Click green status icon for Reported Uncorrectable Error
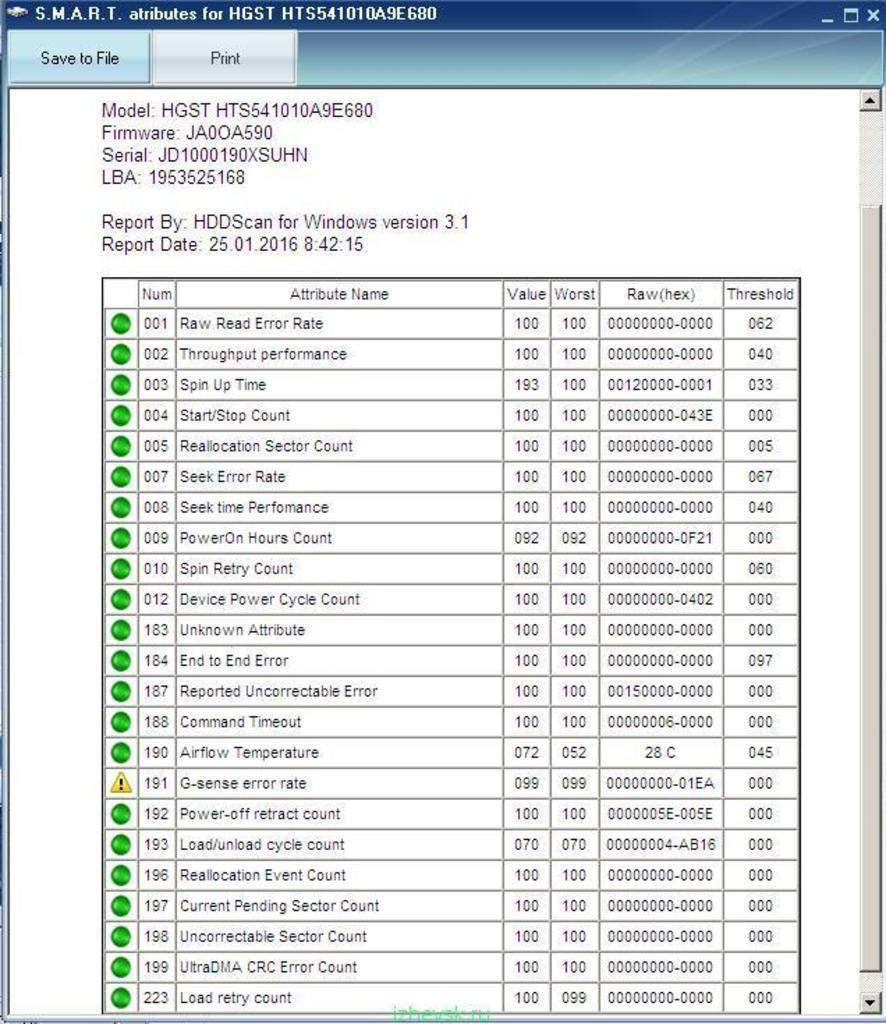 point(121,692)
